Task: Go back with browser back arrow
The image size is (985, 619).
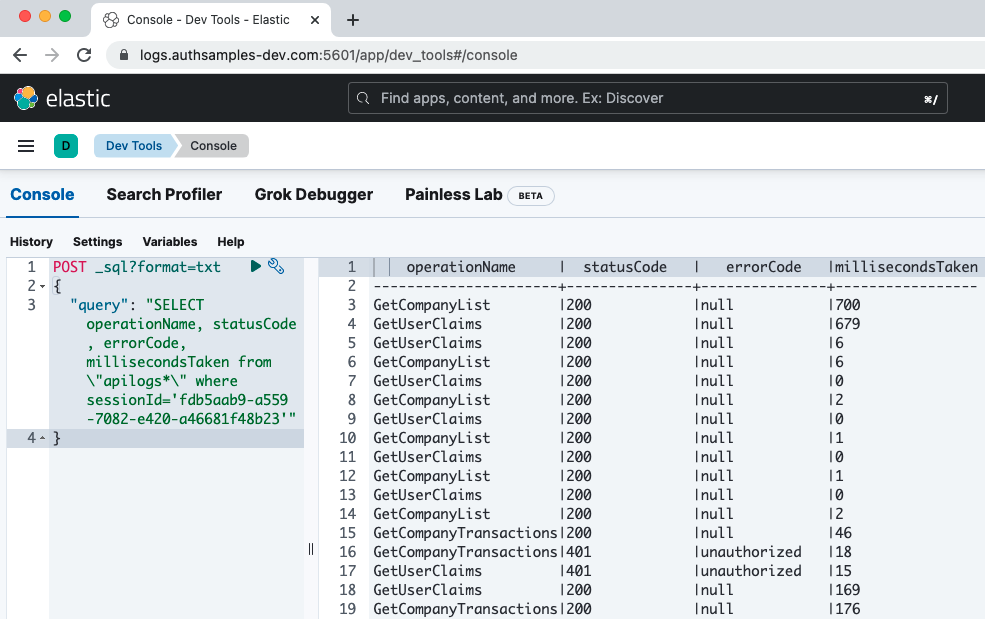Action: point(20,55)
